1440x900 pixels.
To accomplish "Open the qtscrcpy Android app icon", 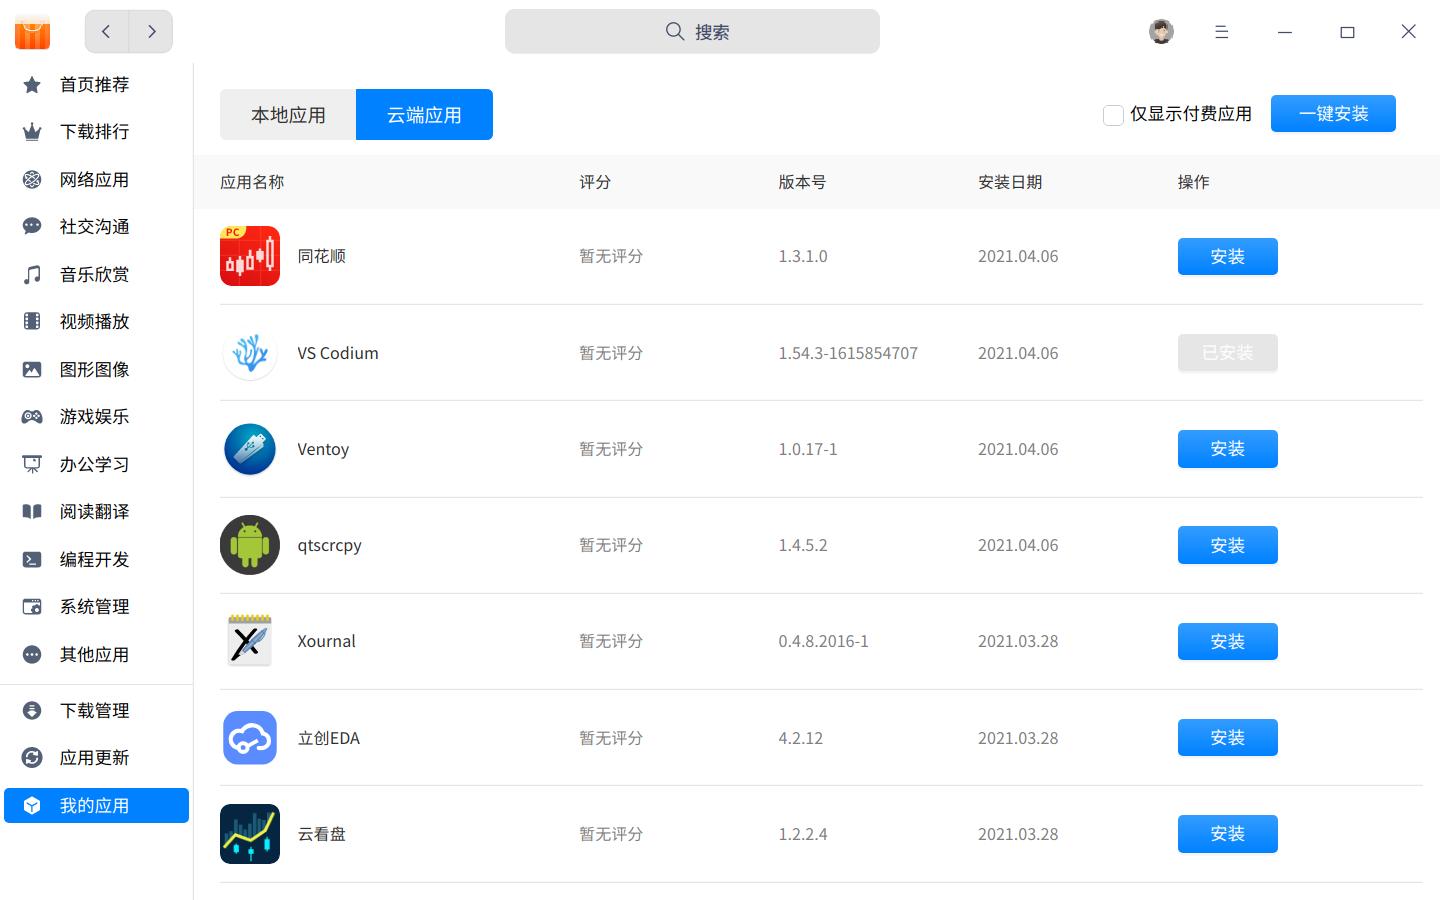I will (250, 545).
